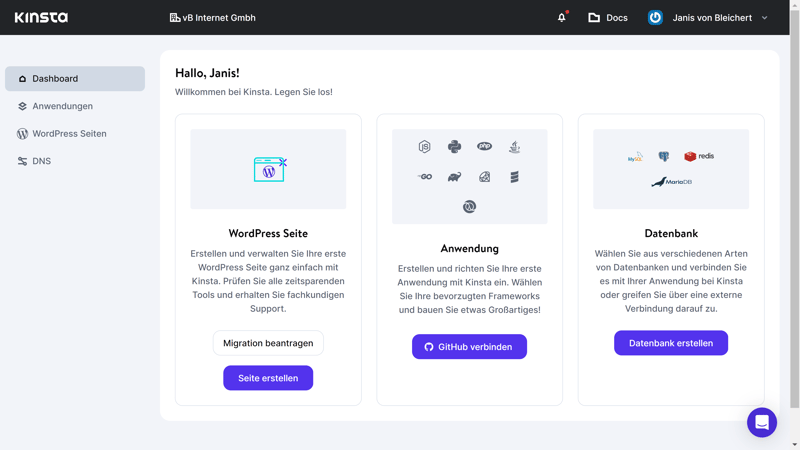800x450 pixels.
Task: Click the Python logo icon
Action: (x=454, y=147)
